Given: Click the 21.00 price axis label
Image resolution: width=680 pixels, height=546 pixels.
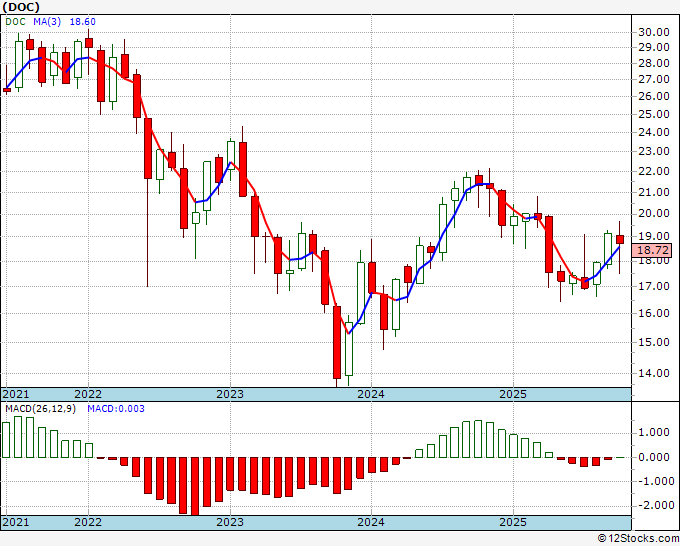Looking at the screenshot, I should tap(654, 192).
